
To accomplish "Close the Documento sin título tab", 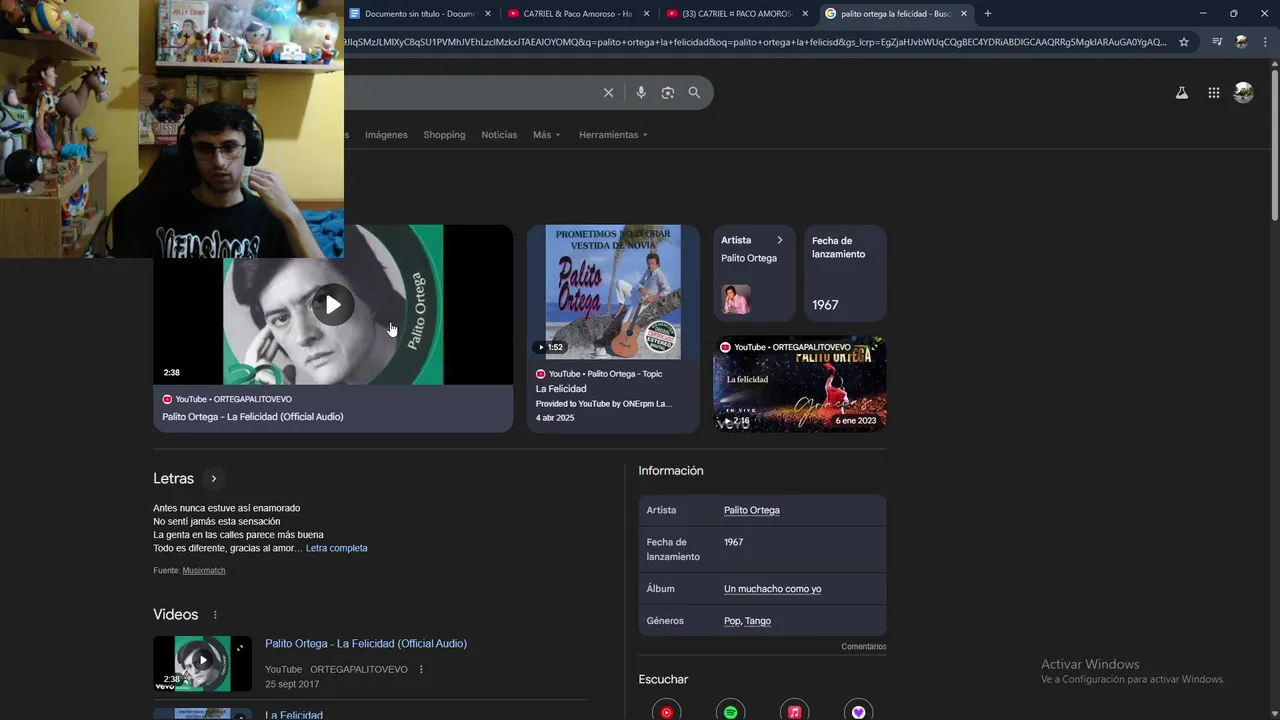I will [x=488, y=14].
